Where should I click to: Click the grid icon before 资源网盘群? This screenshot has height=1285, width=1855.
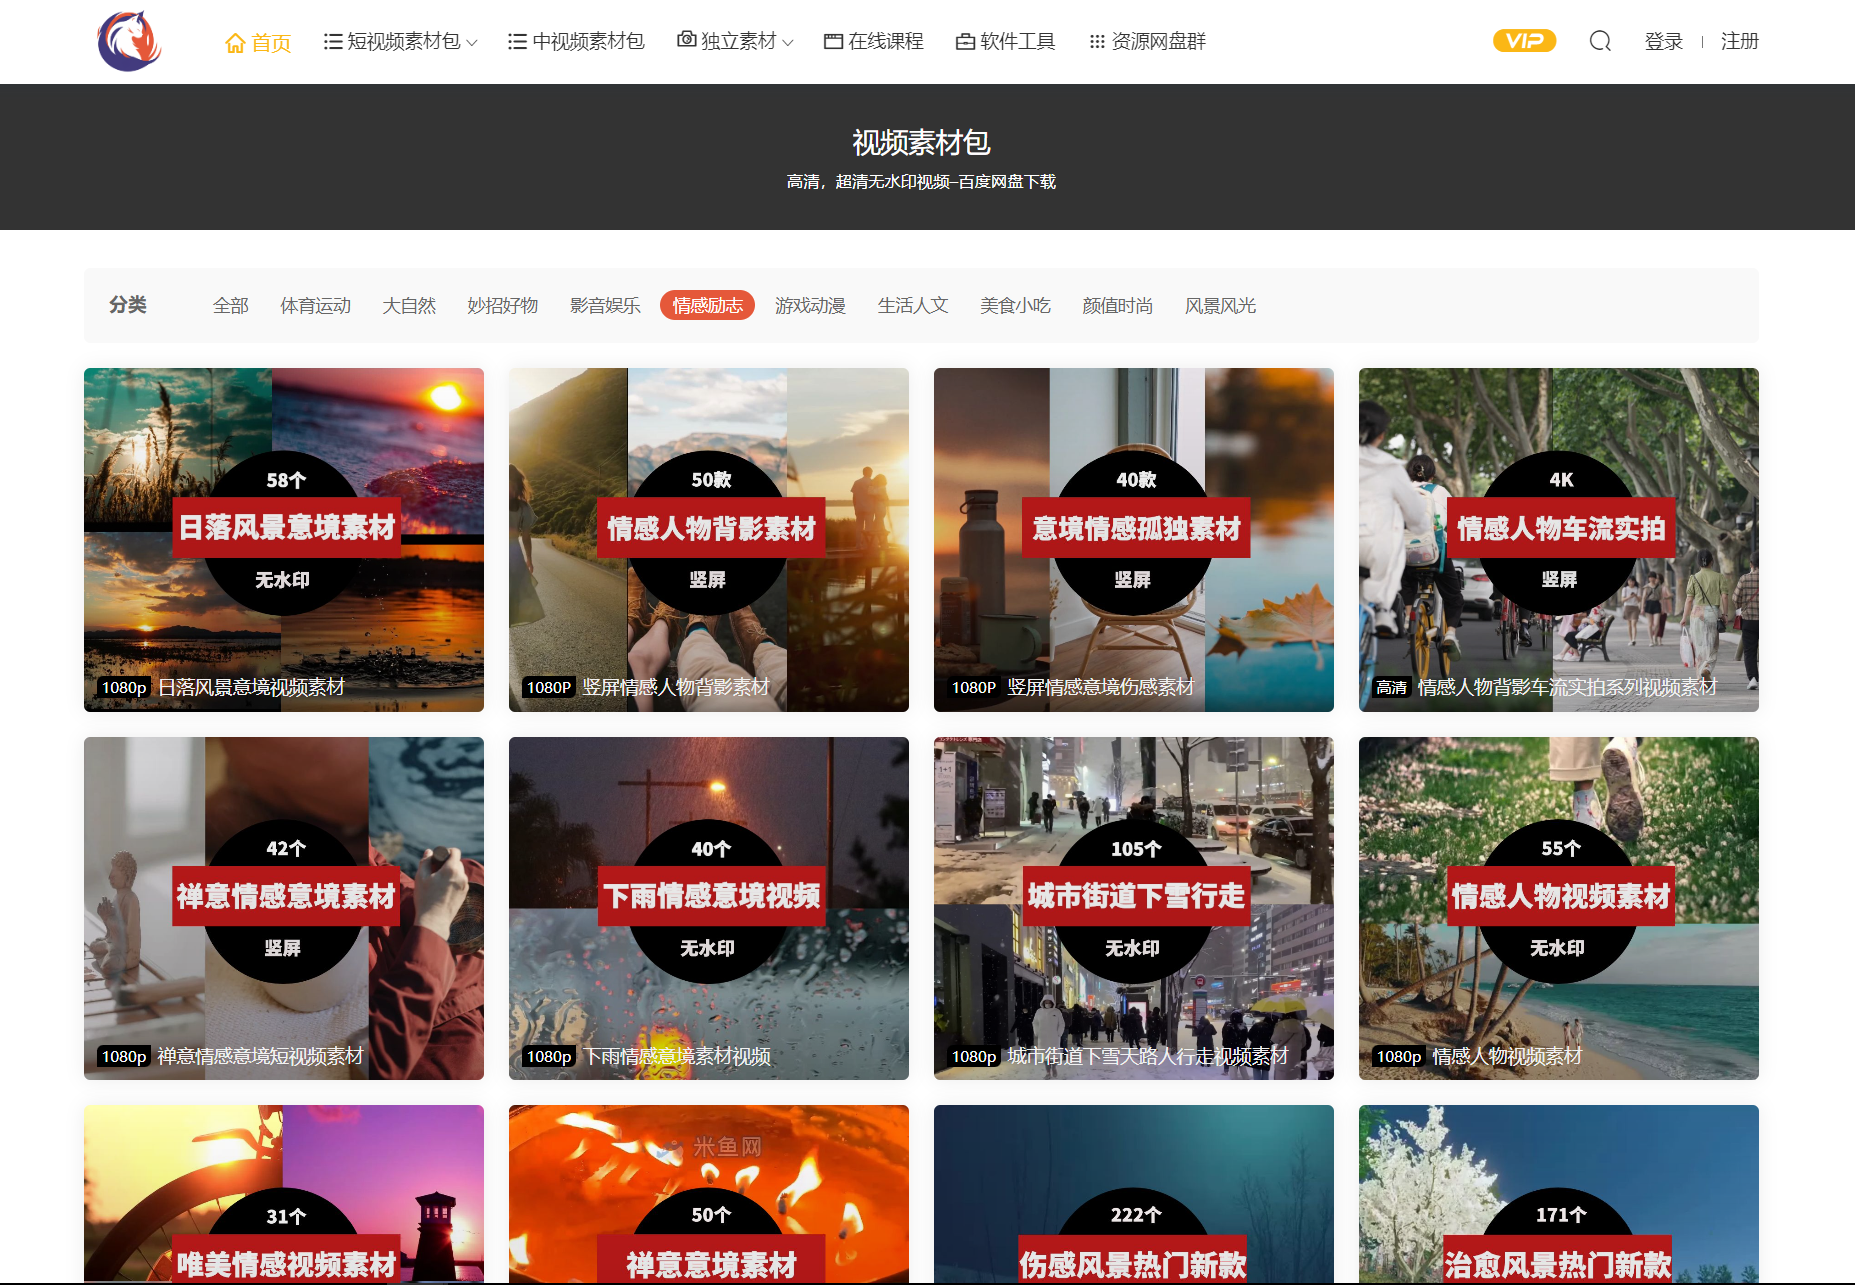click(1097, 42)
